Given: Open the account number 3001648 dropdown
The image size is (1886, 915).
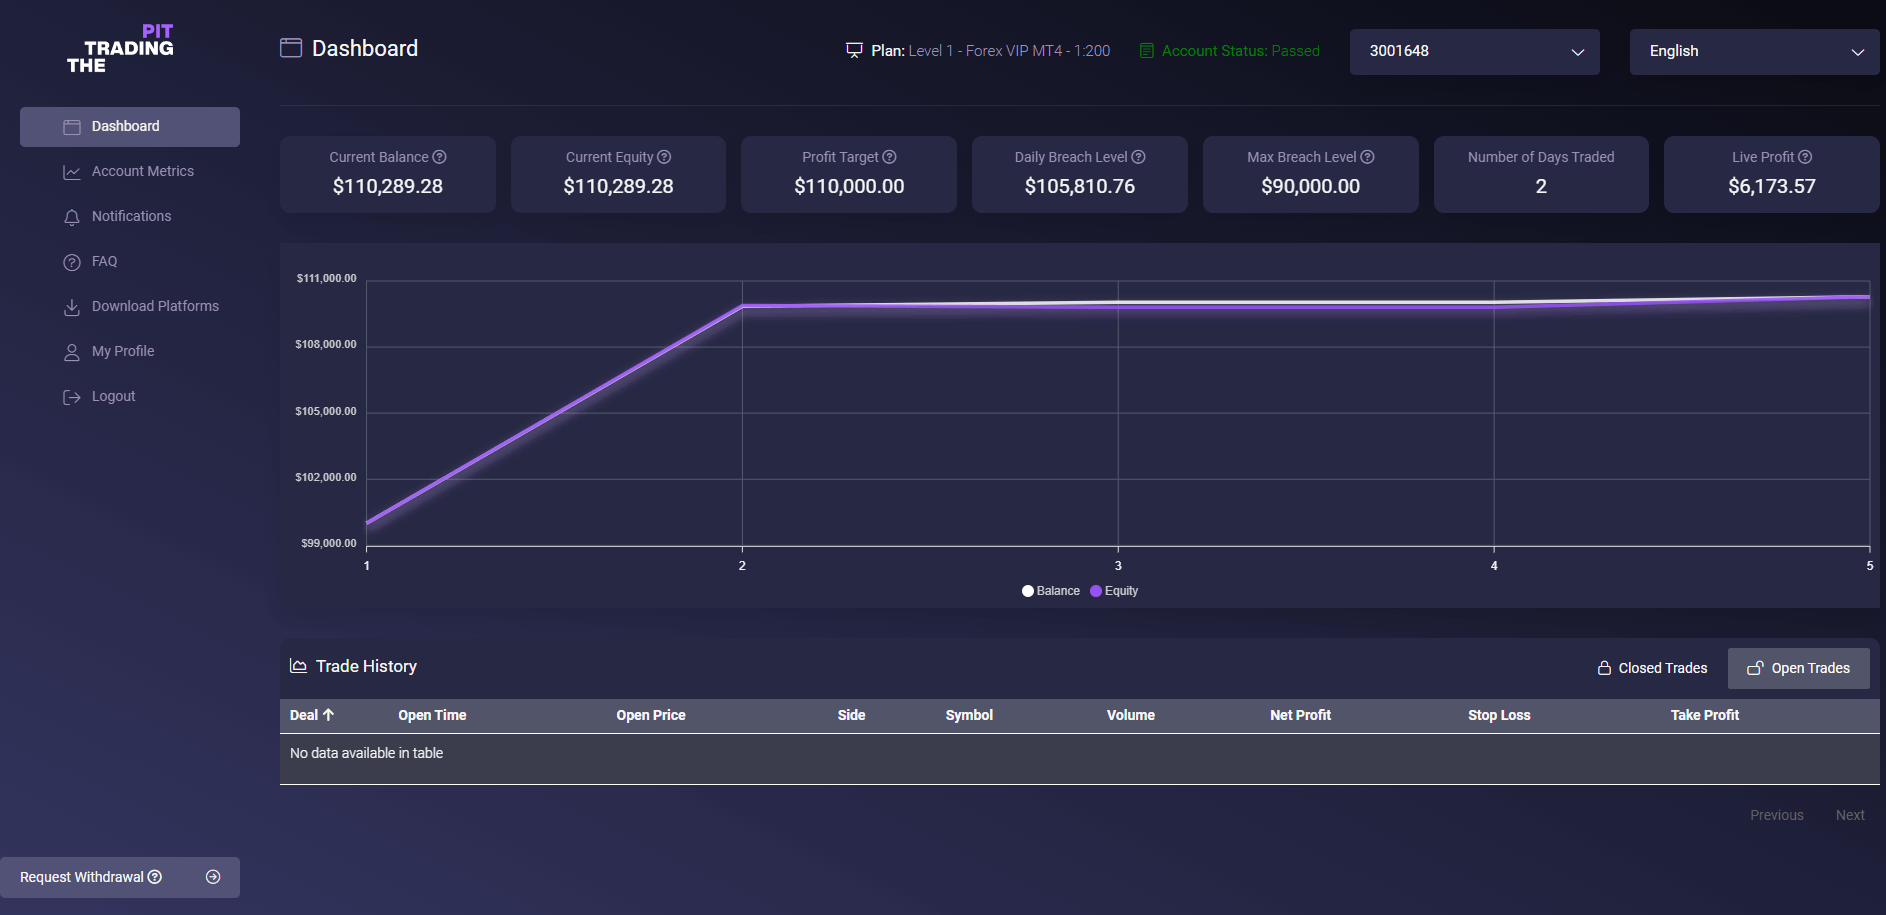Looking at the screenshot, I should [x=1474, y=51].
